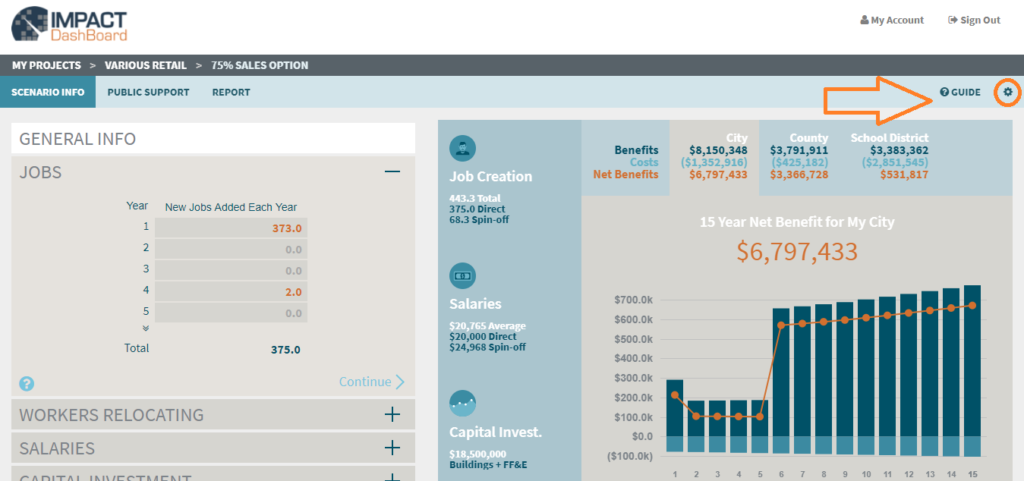
Task: Click County net benefits $3,366,728
Action: (799, 174)
